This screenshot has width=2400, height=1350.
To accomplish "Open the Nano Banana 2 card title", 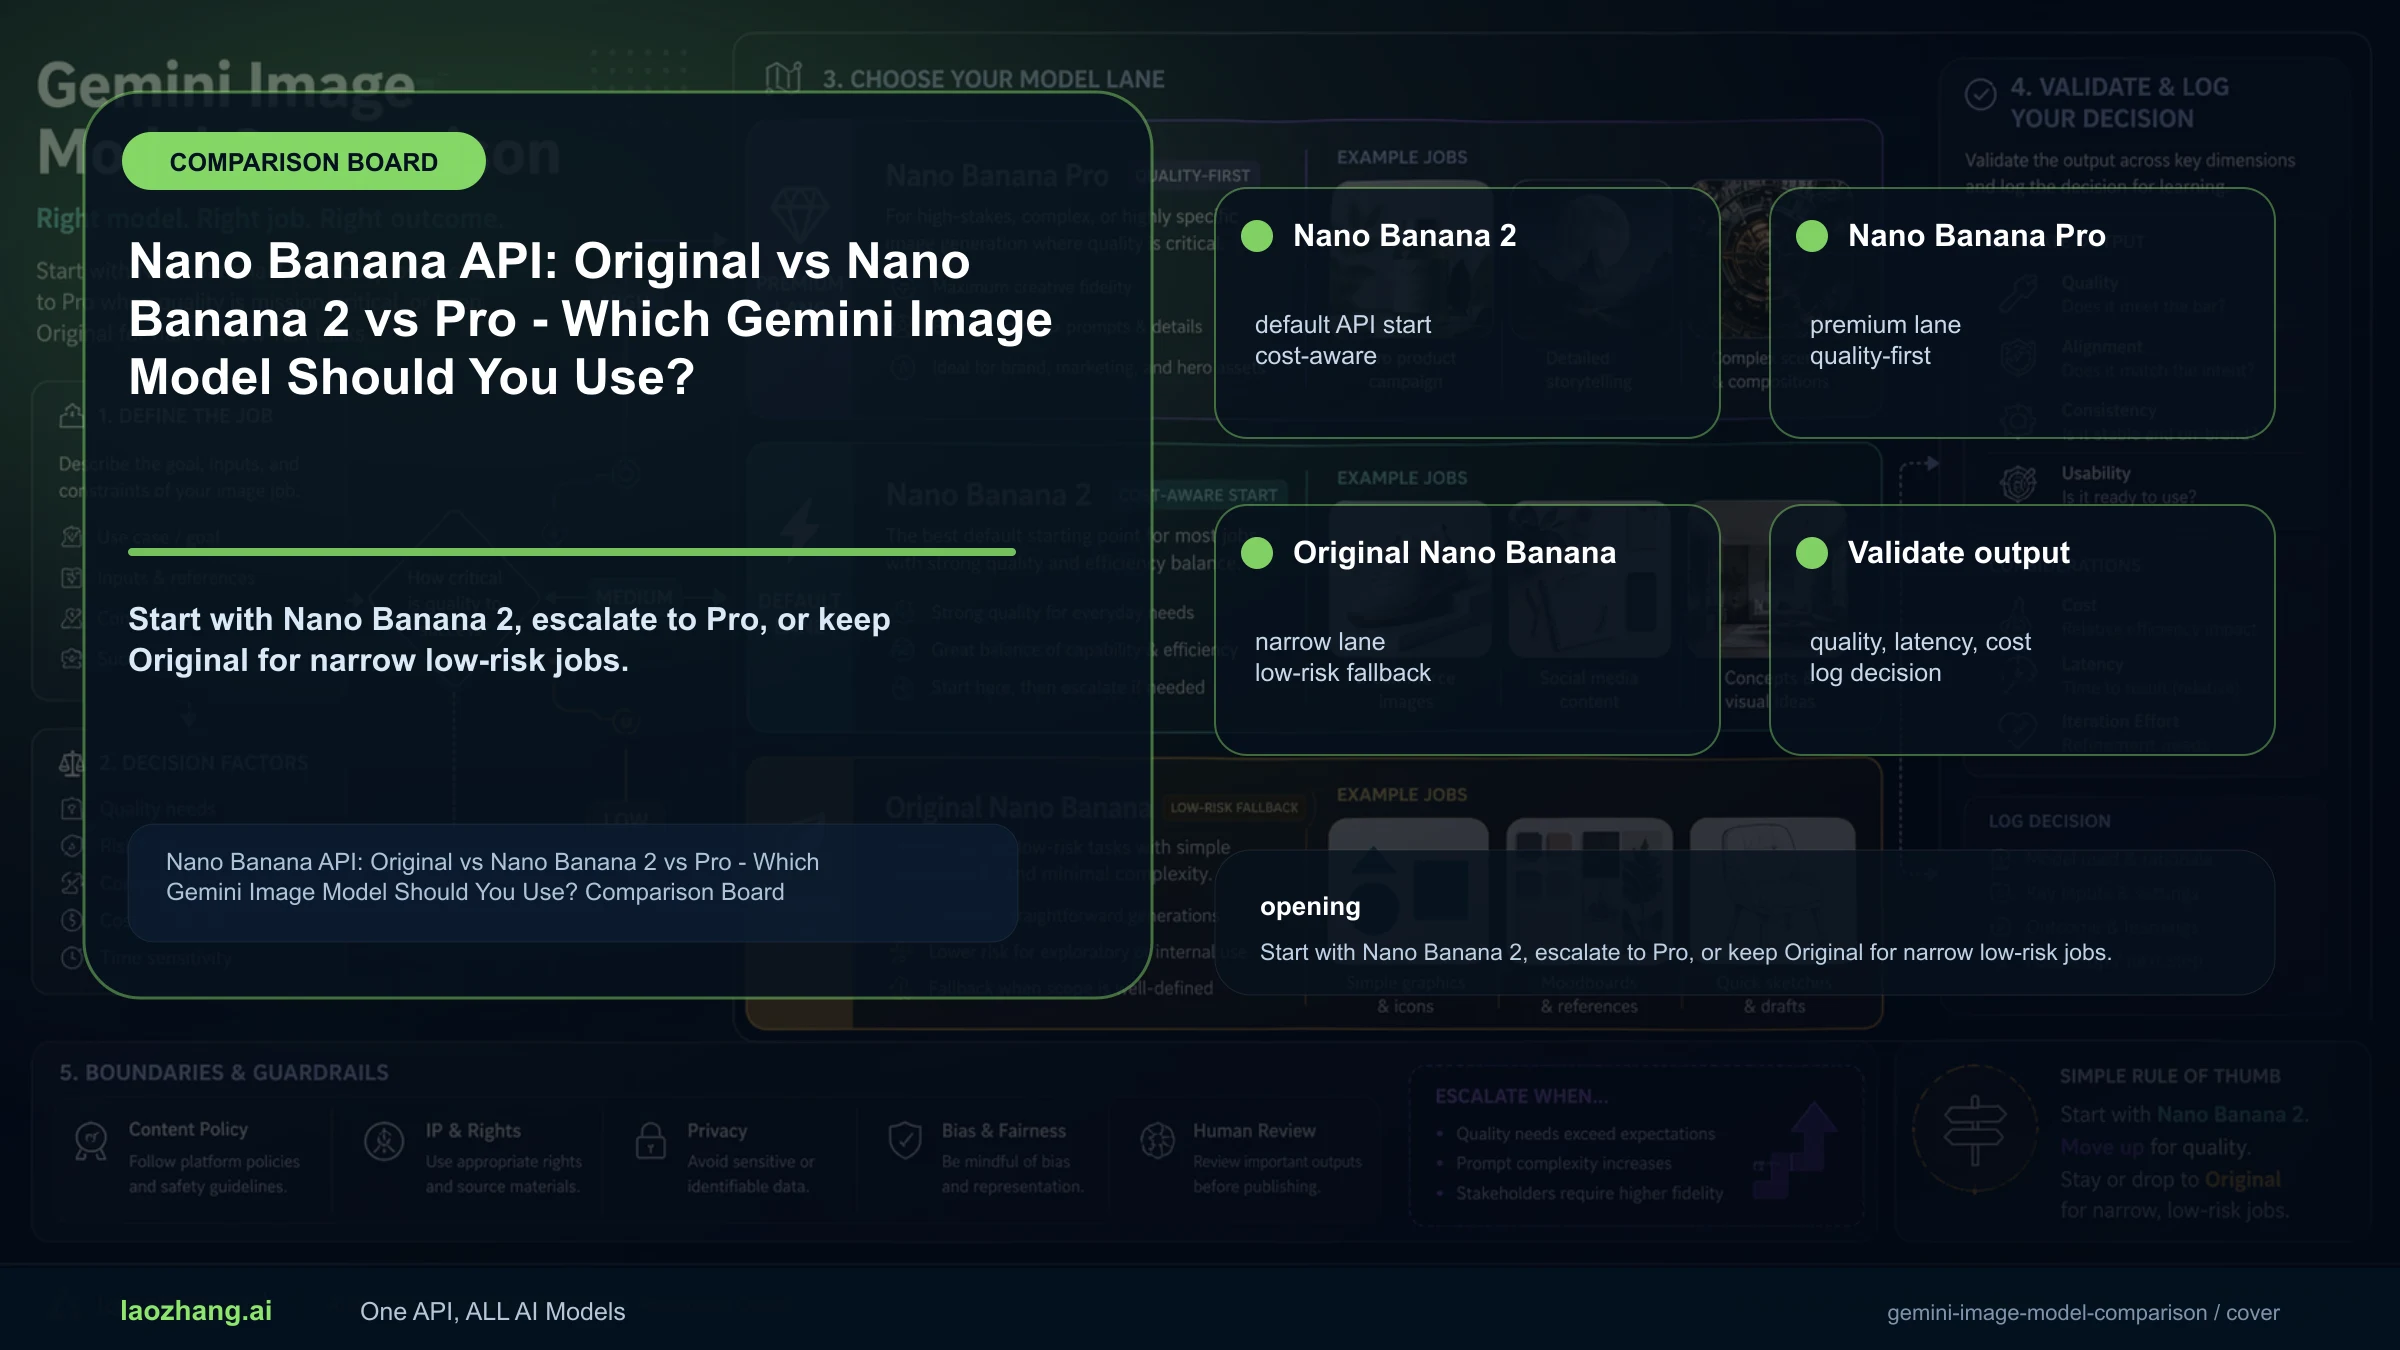I will (1404, 236).
